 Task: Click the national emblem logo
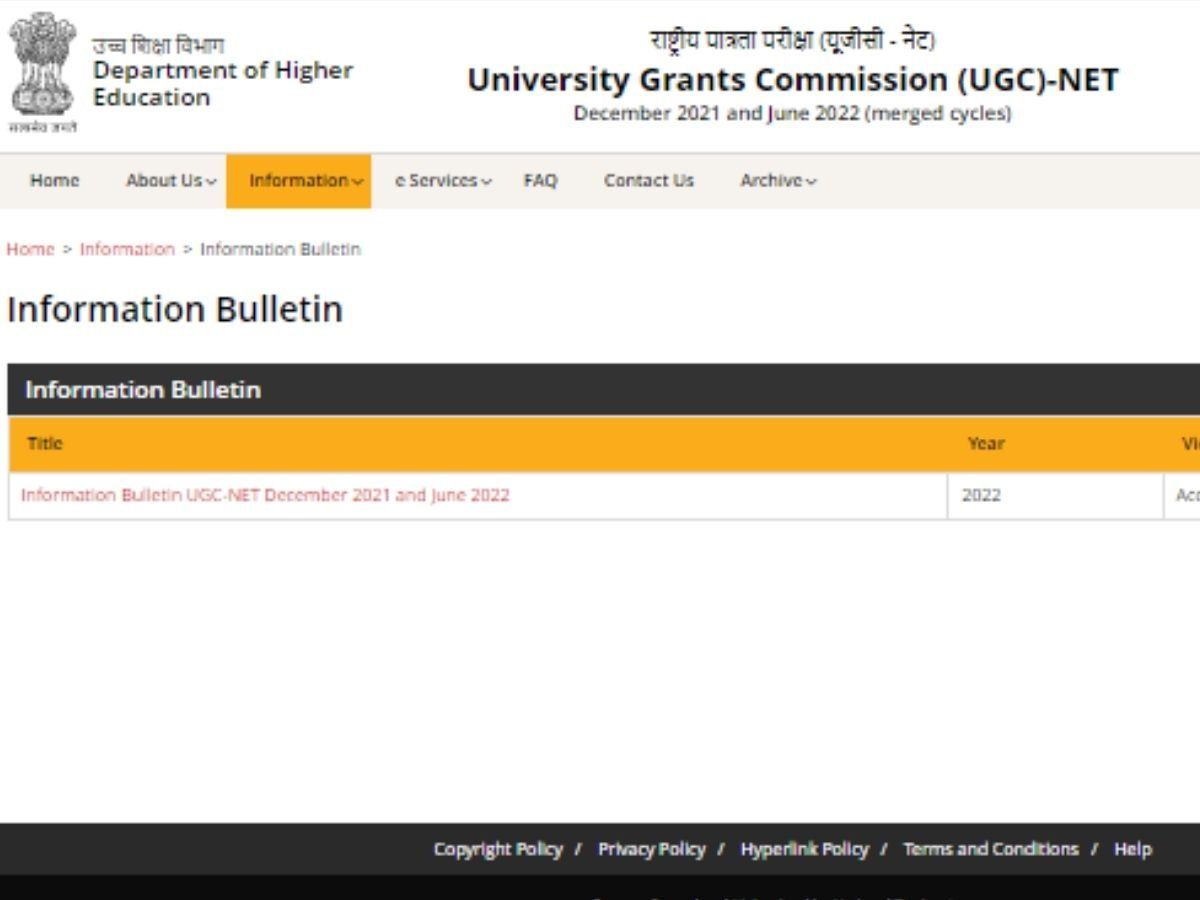pyautogui.click(x=43, y=73)
